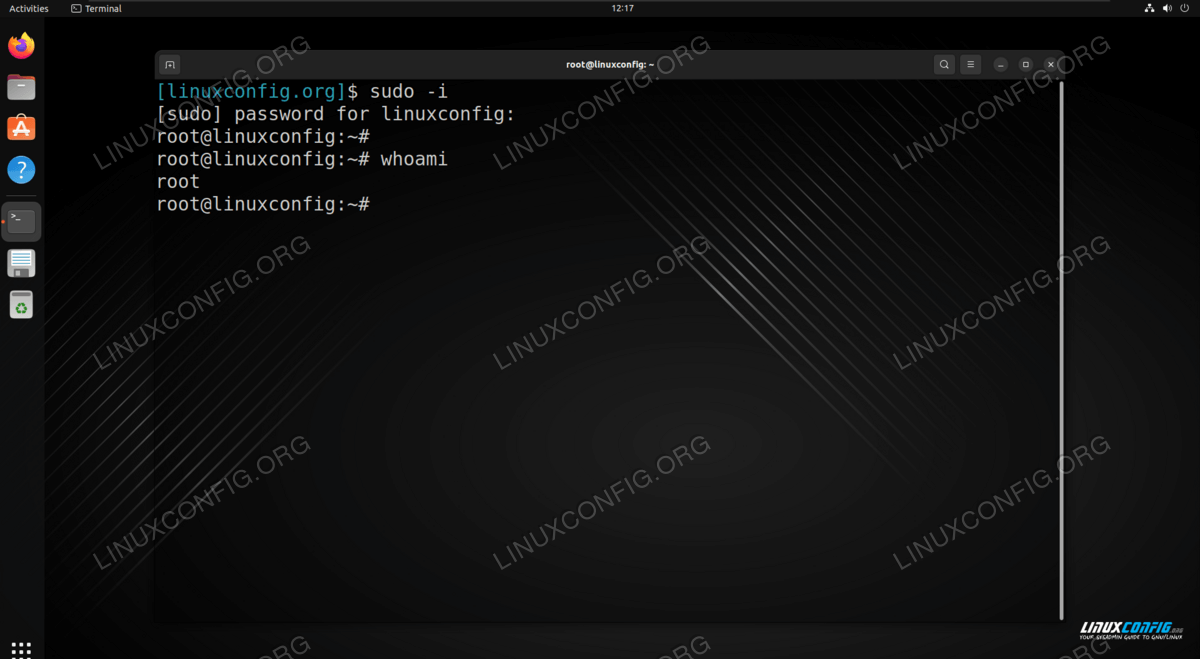This screenshot has width=1200, height=659.
Task: Open the Trash from the dock
Action: pyautogui.click(x=21, y=304)
